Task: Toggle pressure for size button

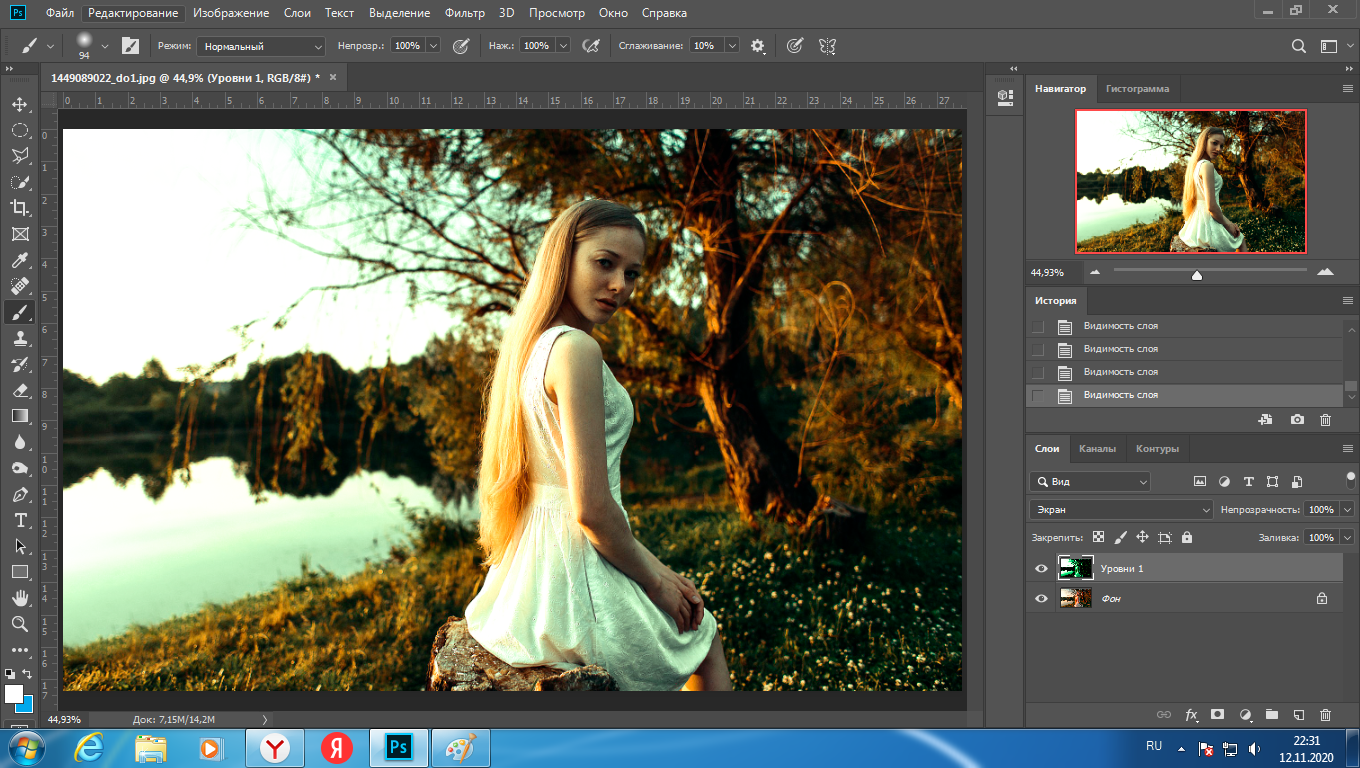Action: 794,46
